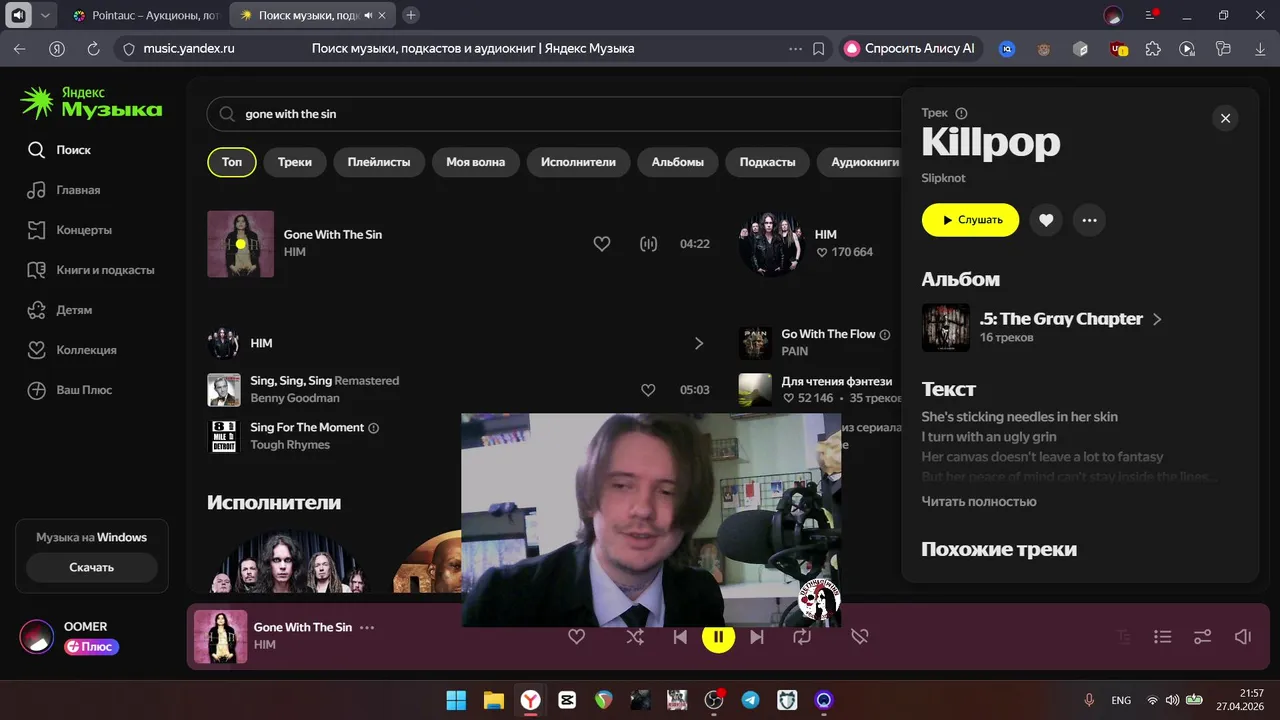Click the gone with the sin search field
This screenshot has width=1280, height=720.
[x=555, y=114]
